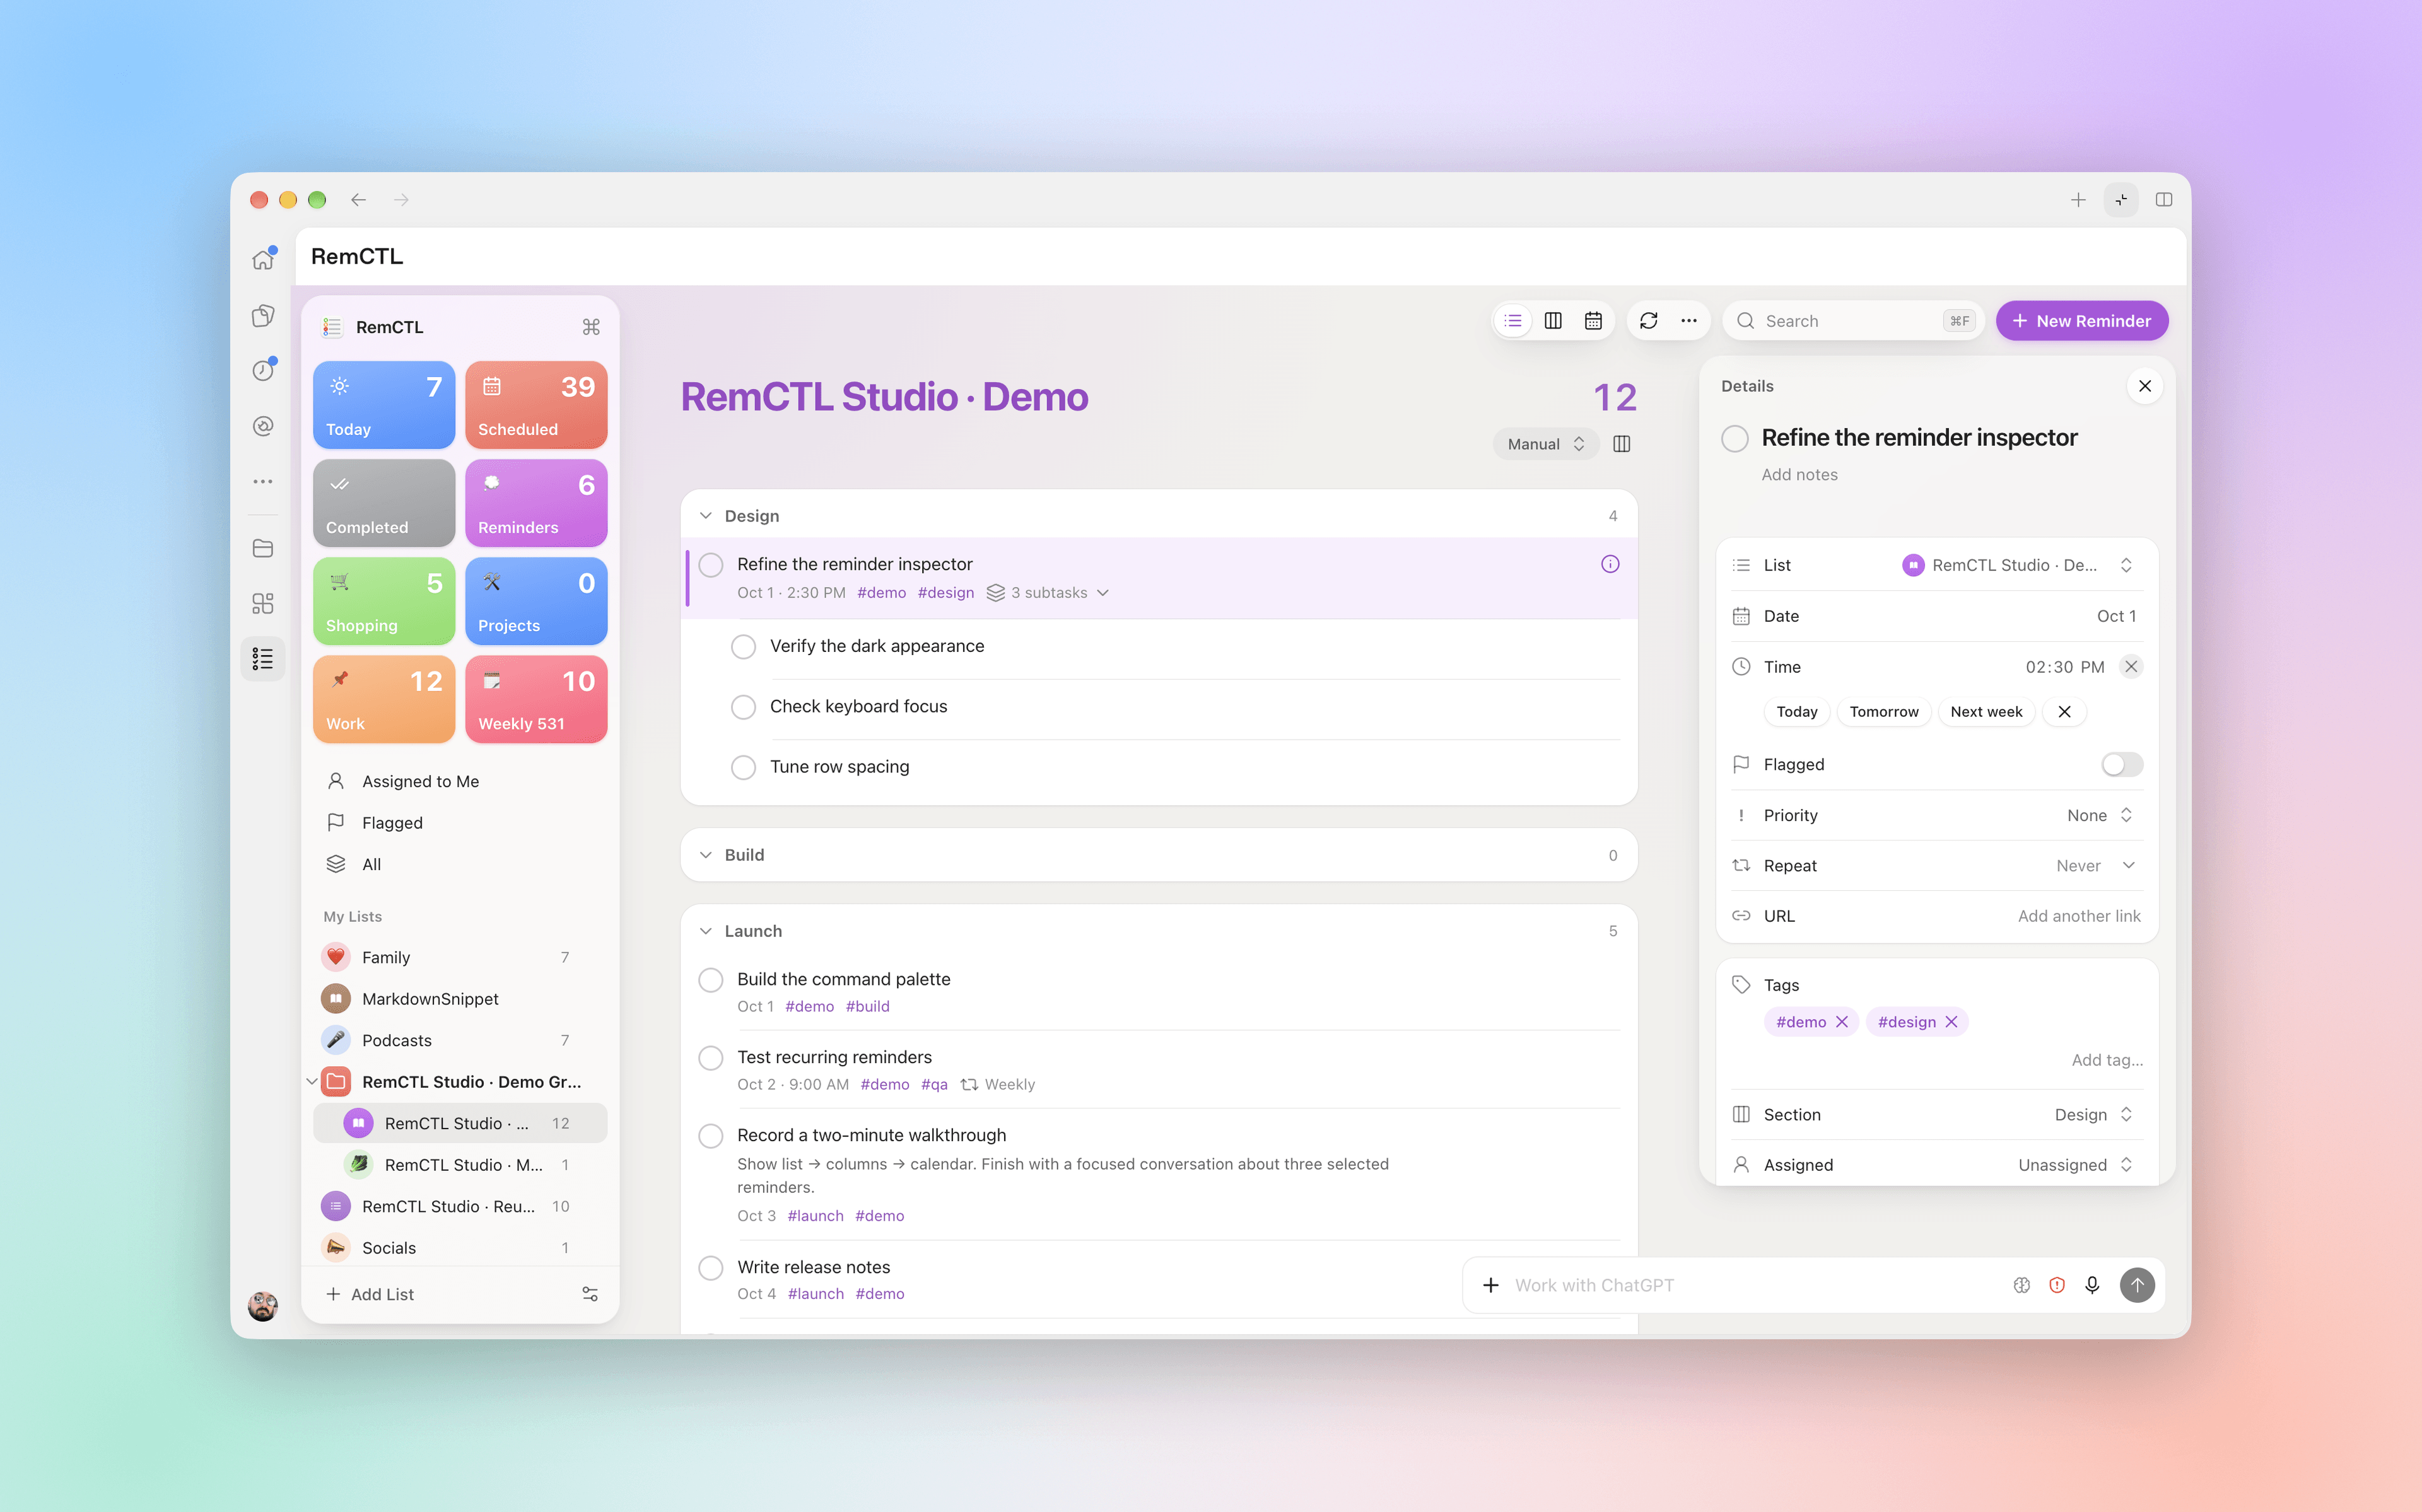
Task: Open the Scheduled smart list card
Action: click(x=536, y=405)
